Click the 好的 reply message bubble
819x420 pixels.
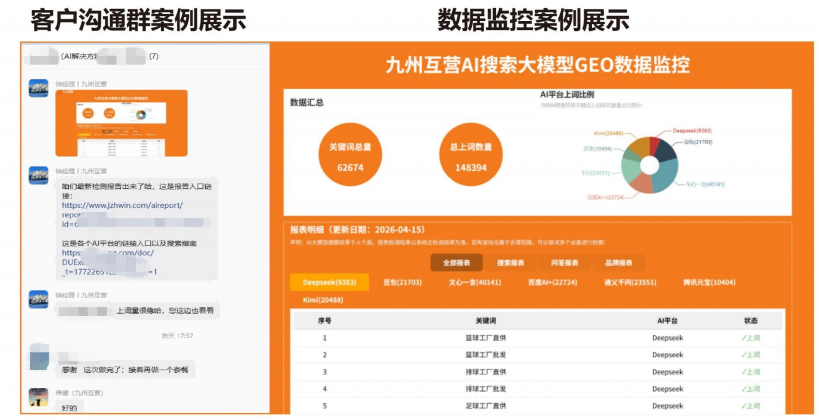69,407
